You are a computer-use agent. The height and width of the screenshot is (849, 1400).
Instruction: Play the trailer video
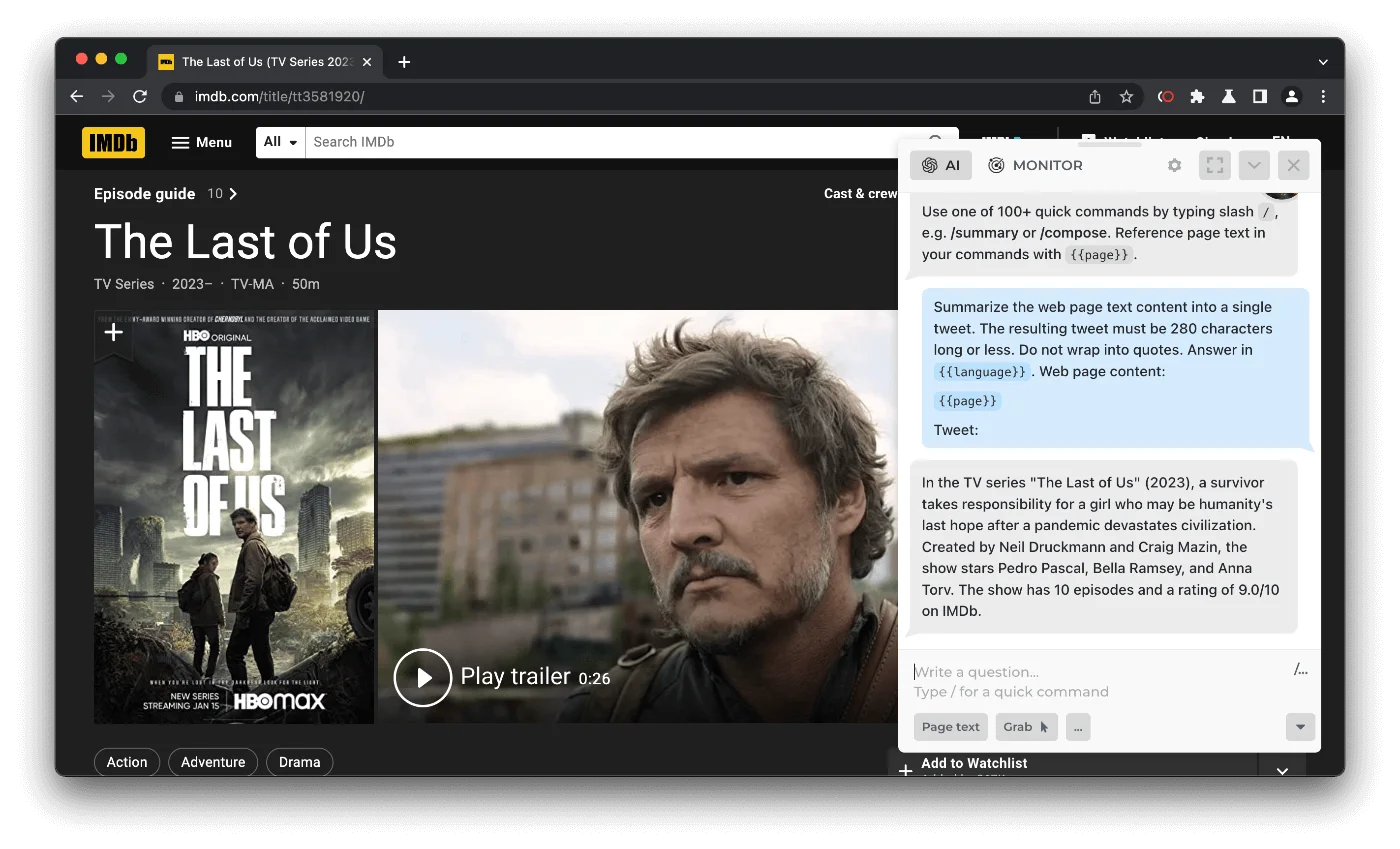(423, 677)
